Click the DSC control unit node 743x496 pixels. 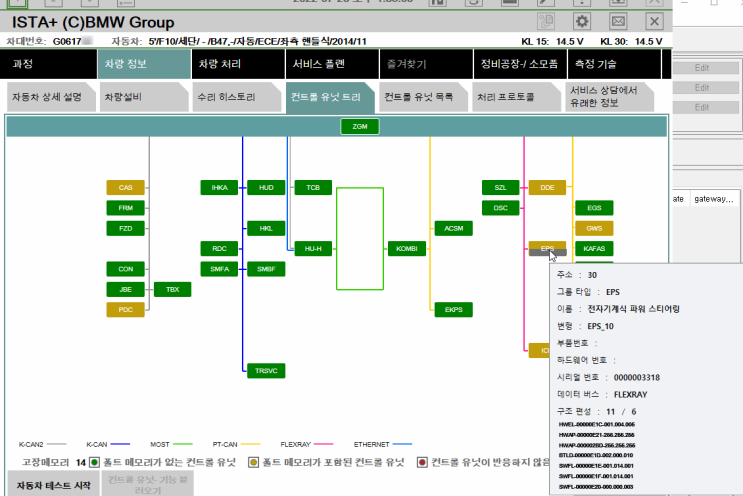pos(501,208)
